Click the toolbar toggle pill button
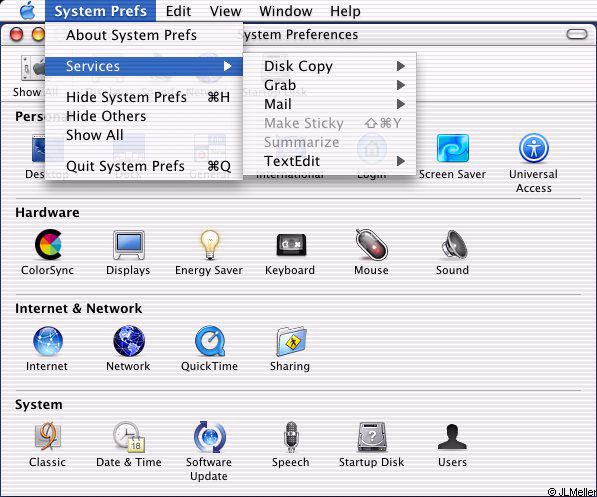The width and height of the screenshot is (597, 497). (x=577, y=34)
